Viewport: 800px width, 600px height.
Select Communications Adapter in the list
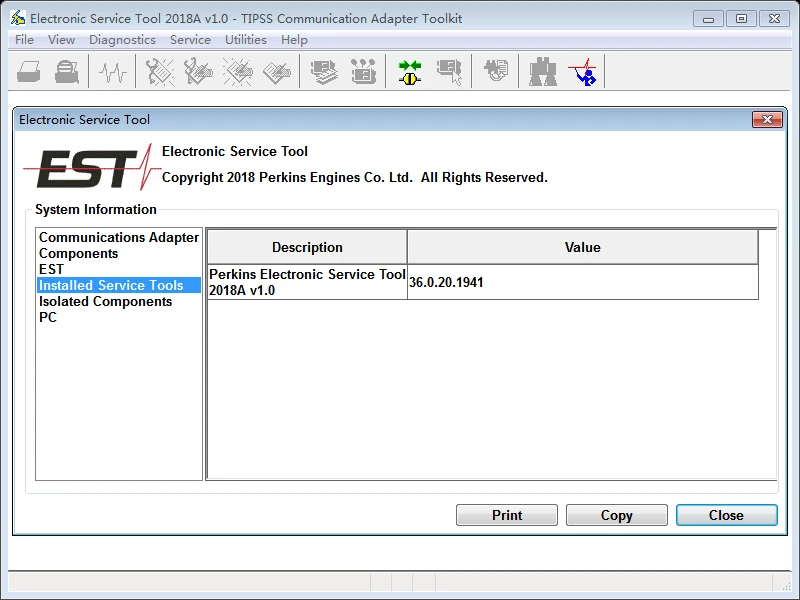click(119, 237)
